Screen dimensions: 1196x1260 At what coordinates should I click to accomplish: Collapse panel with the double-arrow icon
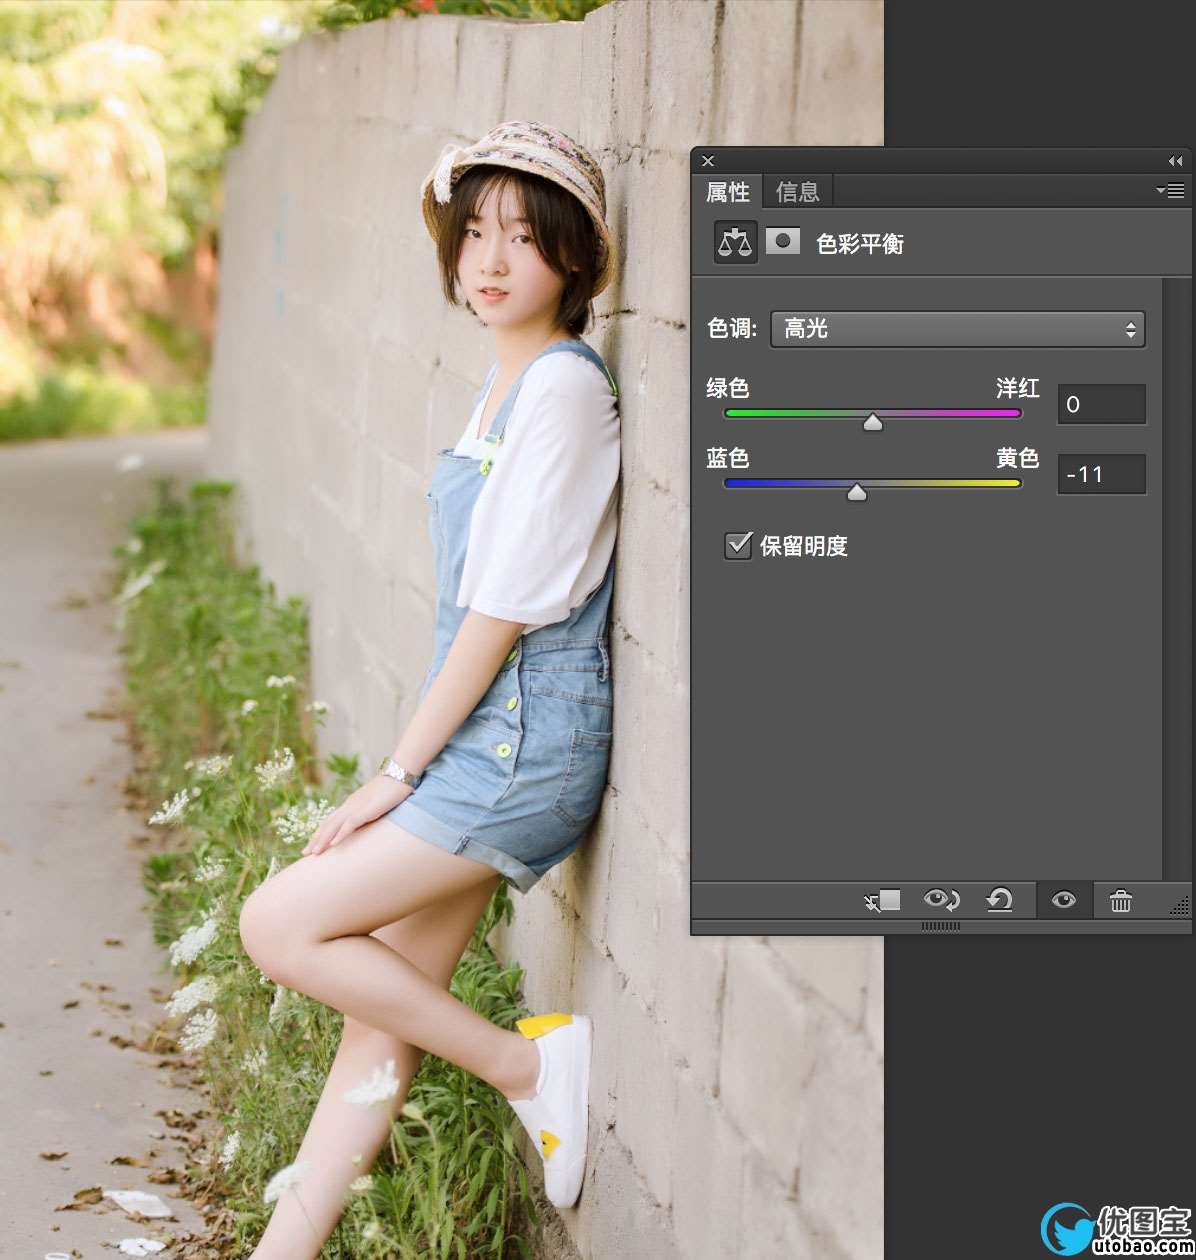click(x=1175, y=161)
